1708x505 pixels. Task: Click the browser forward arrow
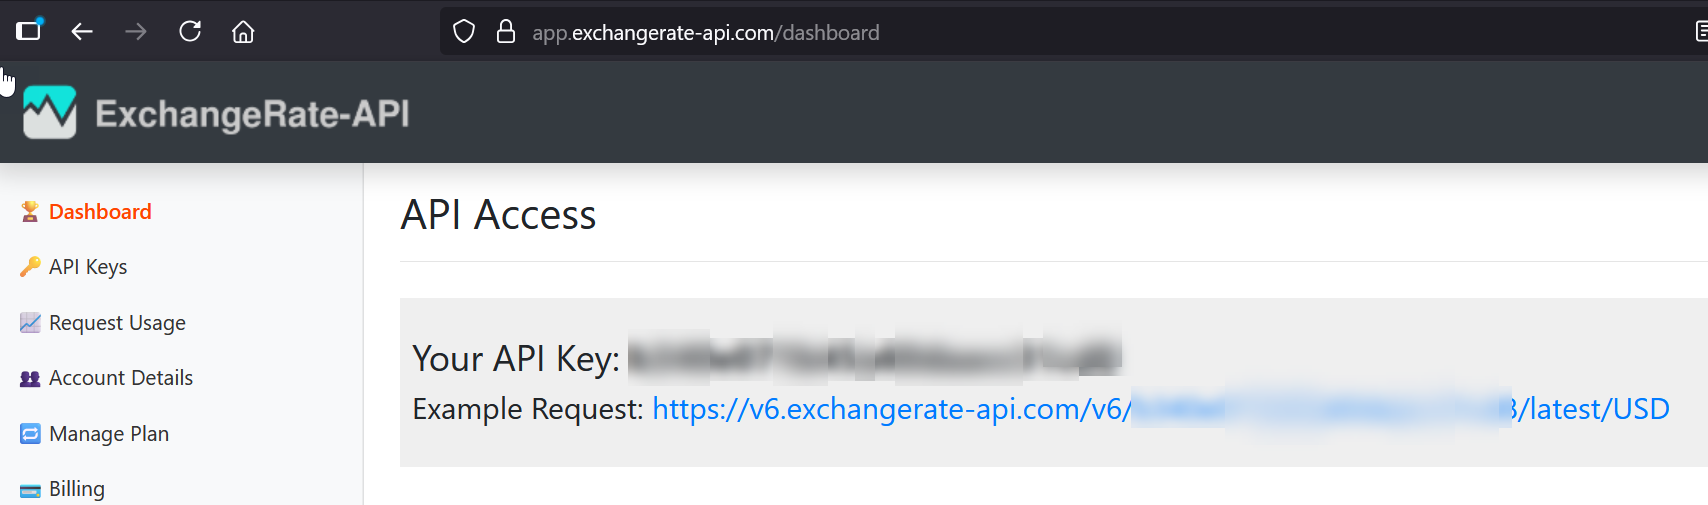(136, 32)
